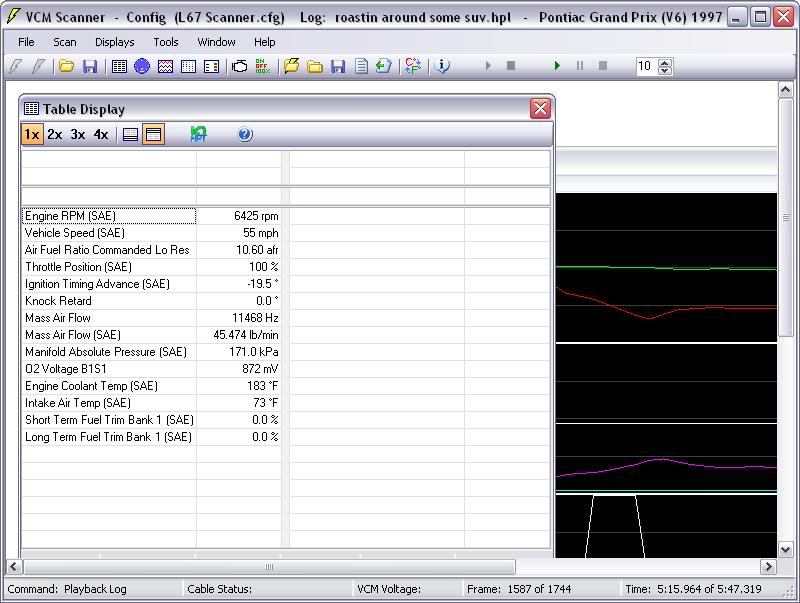800x603 pixels.
Task: Open the dotted grid histogram display icon
Action: [188, 66]
